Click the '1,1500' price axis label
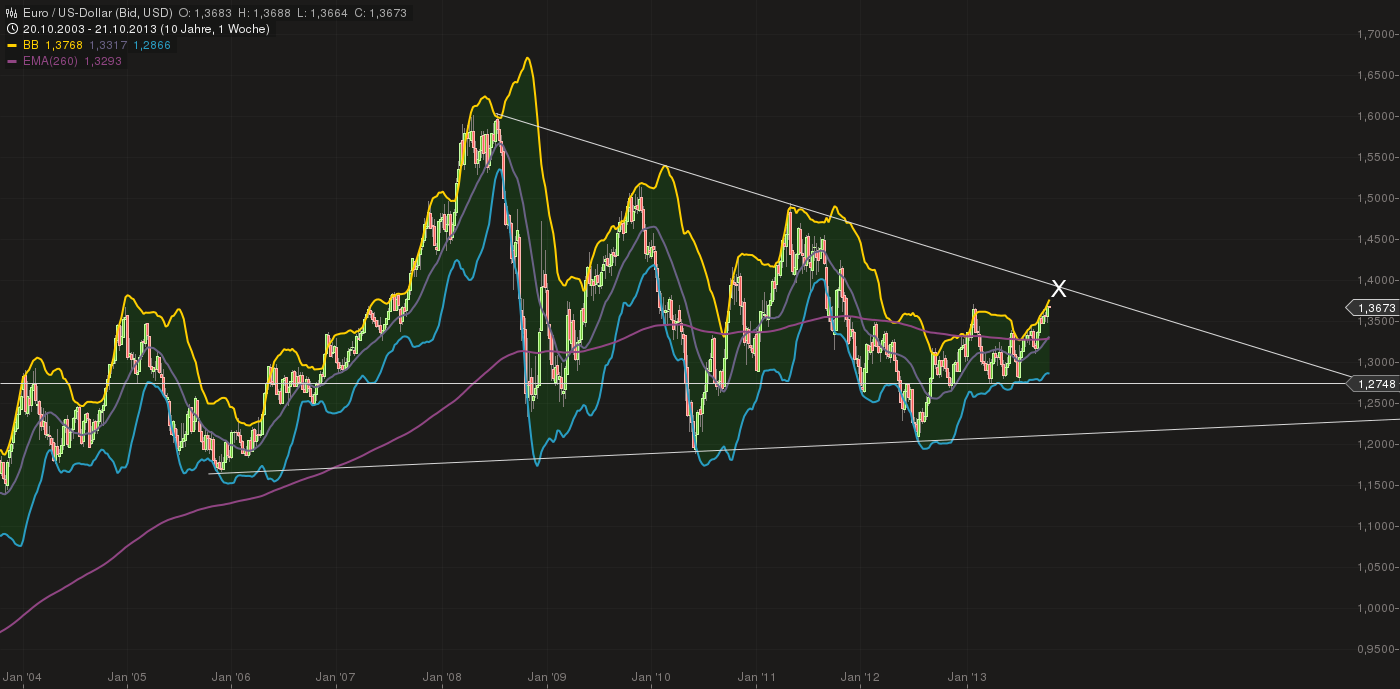This screenshot has height=689, width=1400. coord(1377,485)
